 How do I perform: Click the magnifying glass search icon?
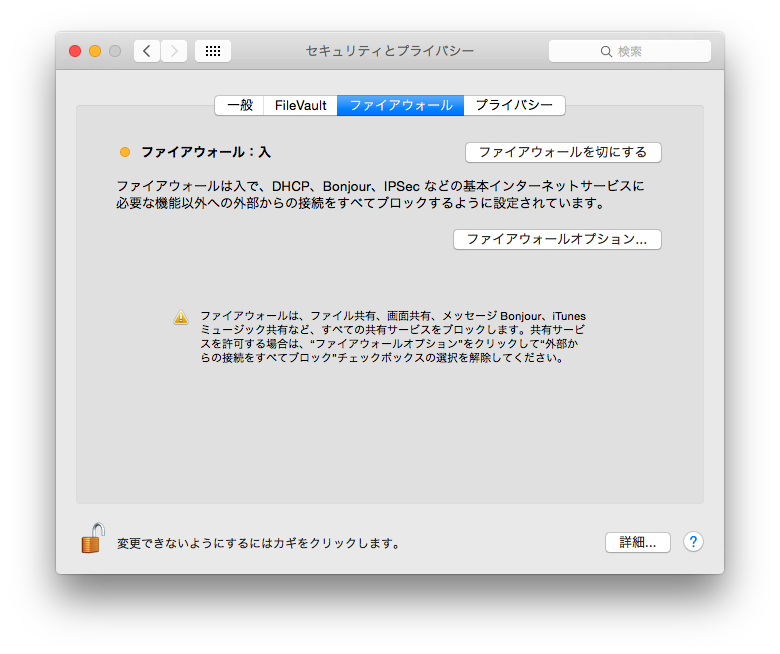point(606,52)
